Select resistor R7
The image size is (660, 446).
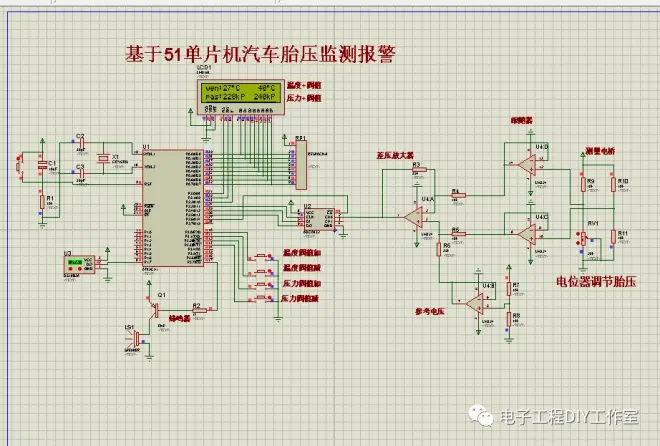(509, 289)
